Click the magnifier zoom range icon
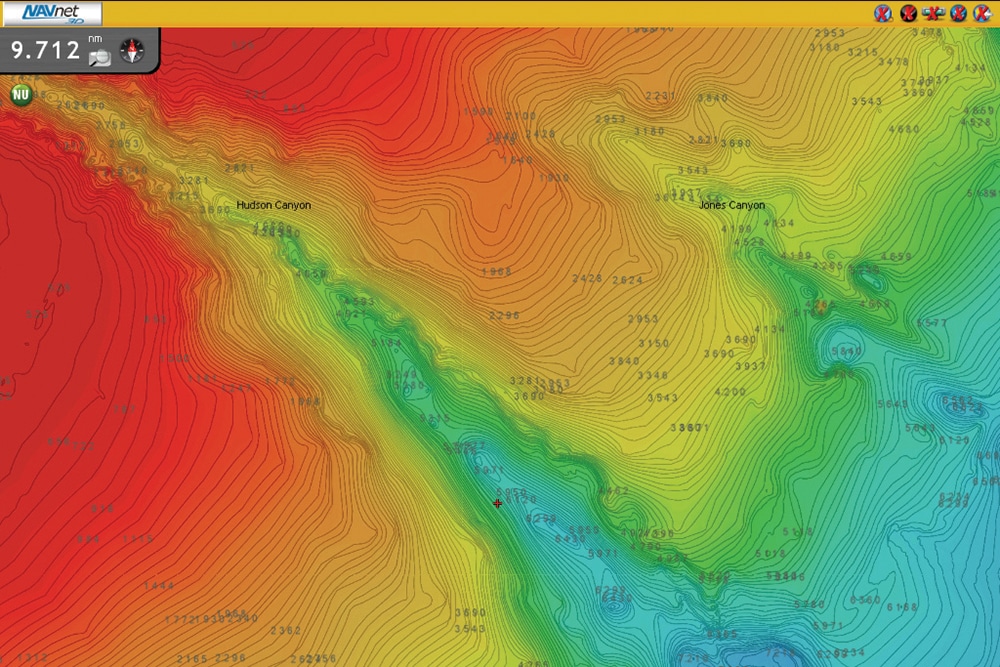Screen dimensions: 1000x667 tap(99, 57)
